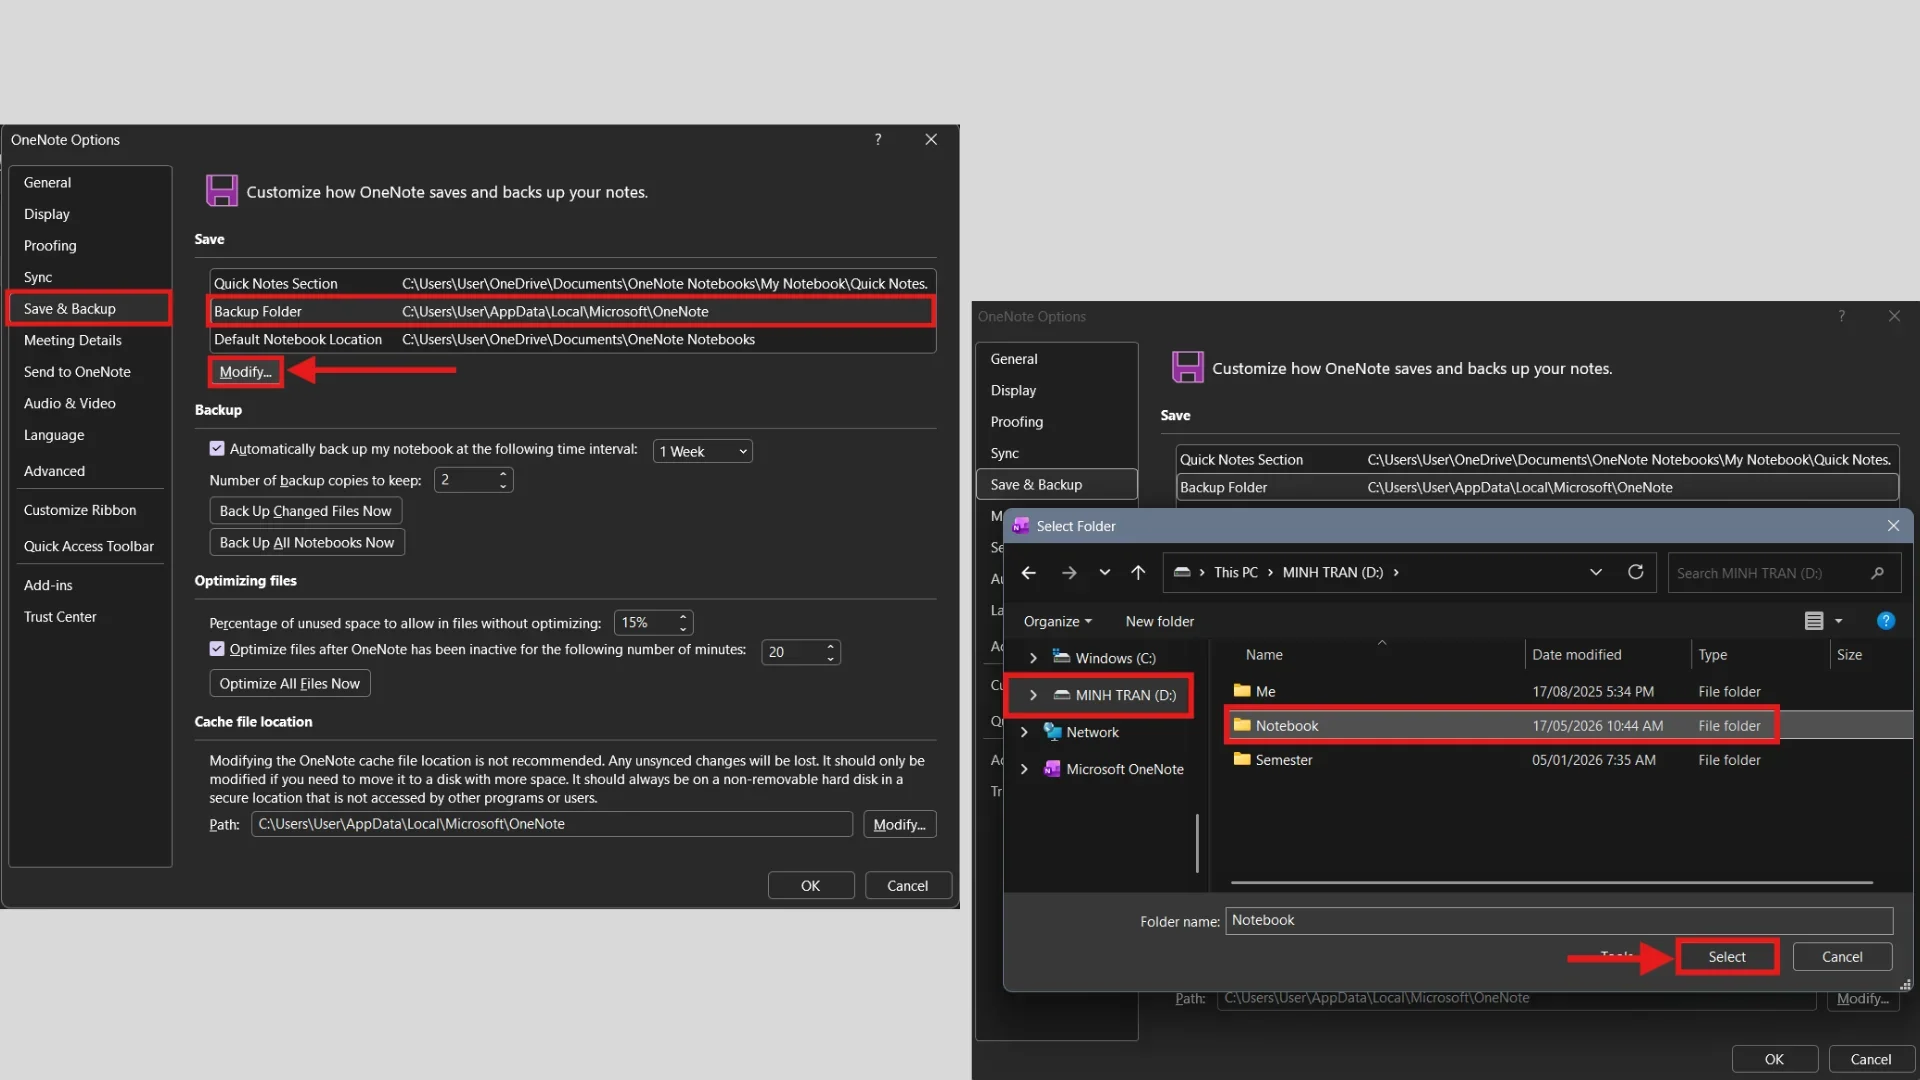Click the Folder name input field
Screen dimensions: 1920x1080
point(1559,921)
